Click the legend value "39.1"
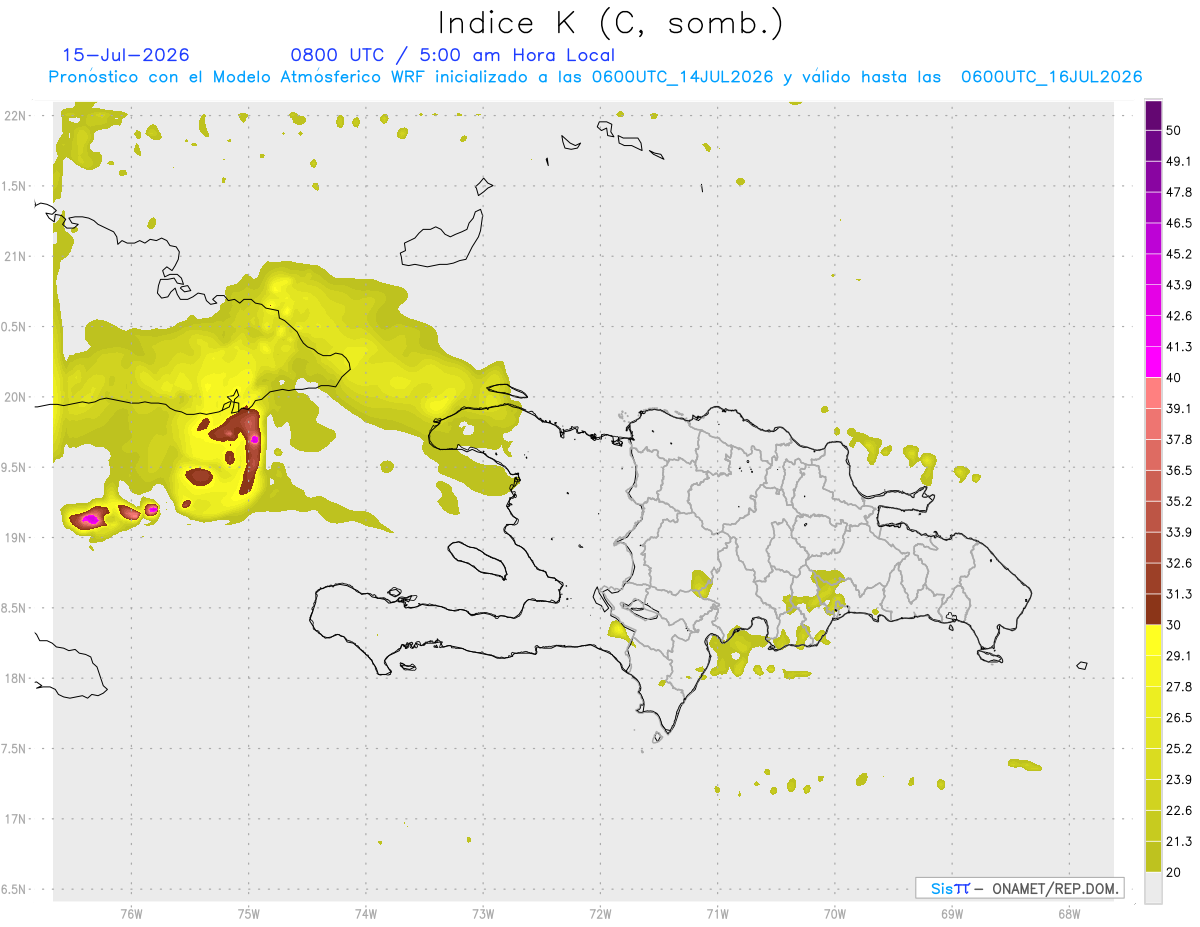 (1179, 409)
